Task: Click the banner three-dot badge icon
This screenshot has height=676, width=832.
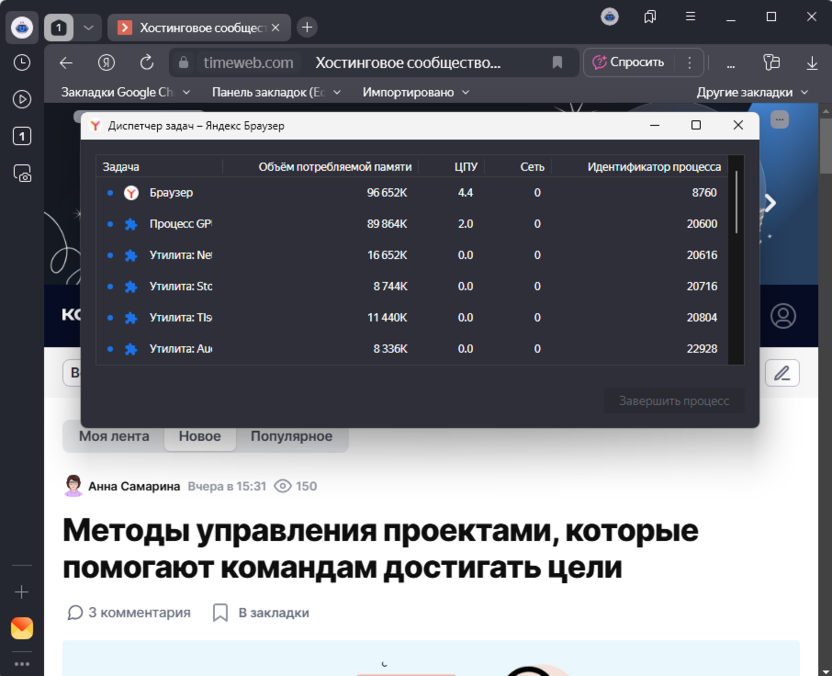Action: tap(779, 119)
